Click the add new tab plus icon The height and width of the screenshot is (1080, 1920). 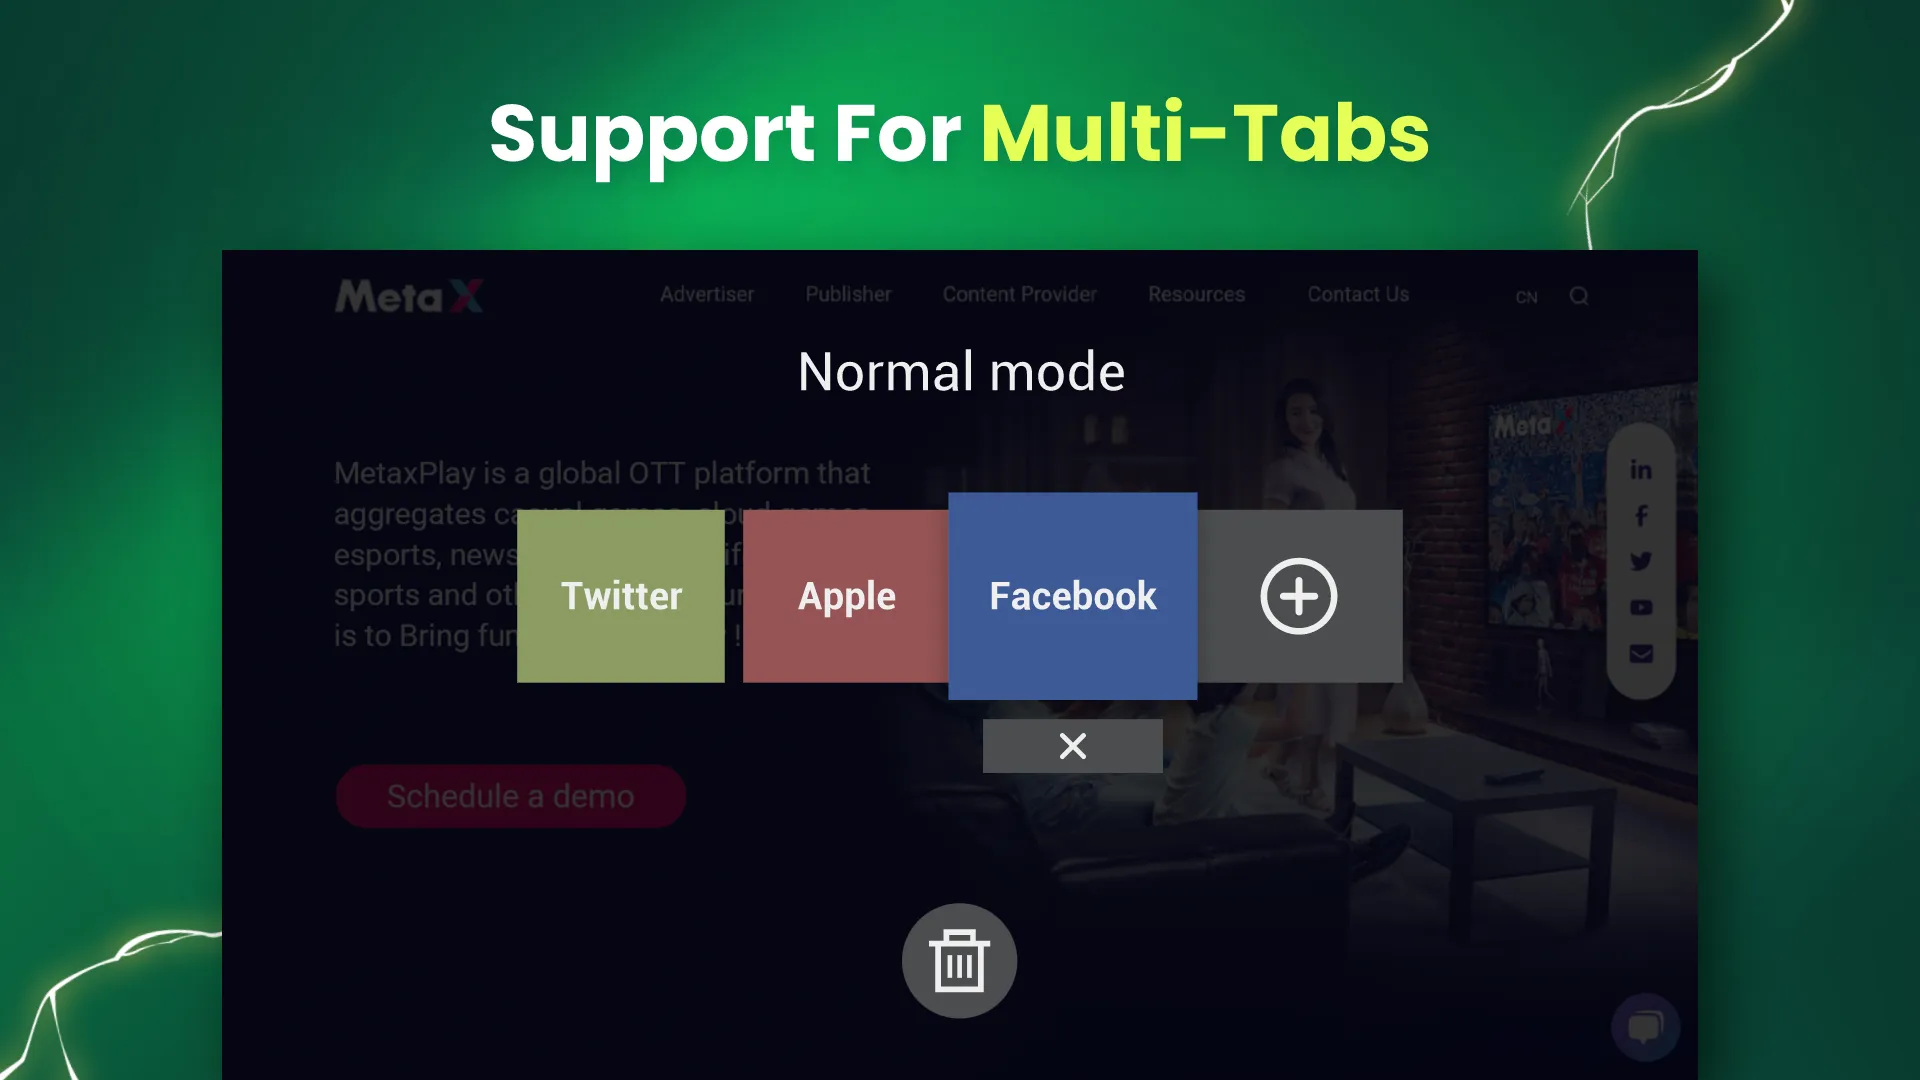coord(1299,596)
